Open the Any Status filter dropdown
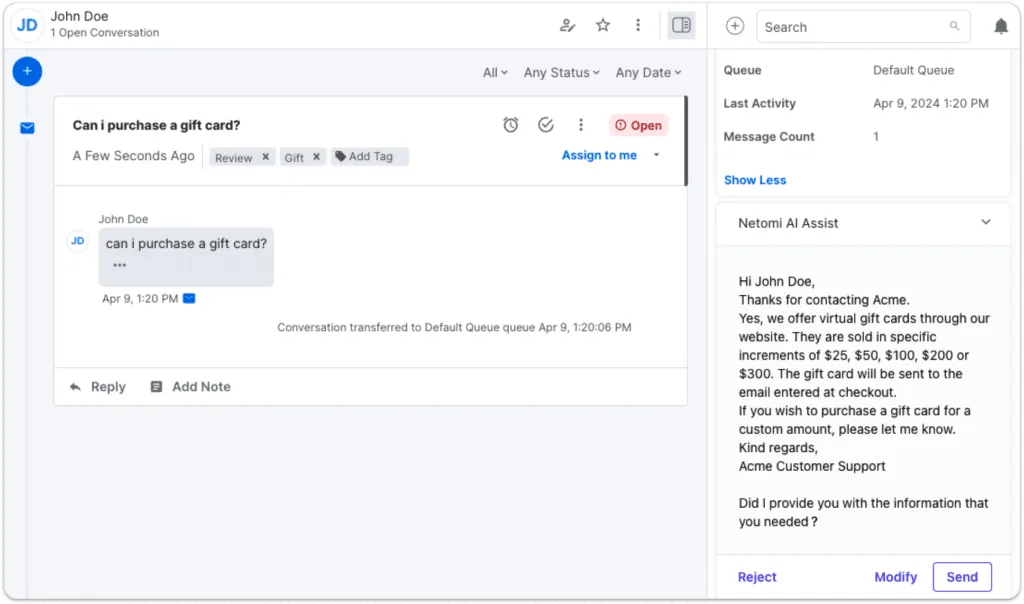This screenshot has width=1024, height=604. tap(561, 72)
